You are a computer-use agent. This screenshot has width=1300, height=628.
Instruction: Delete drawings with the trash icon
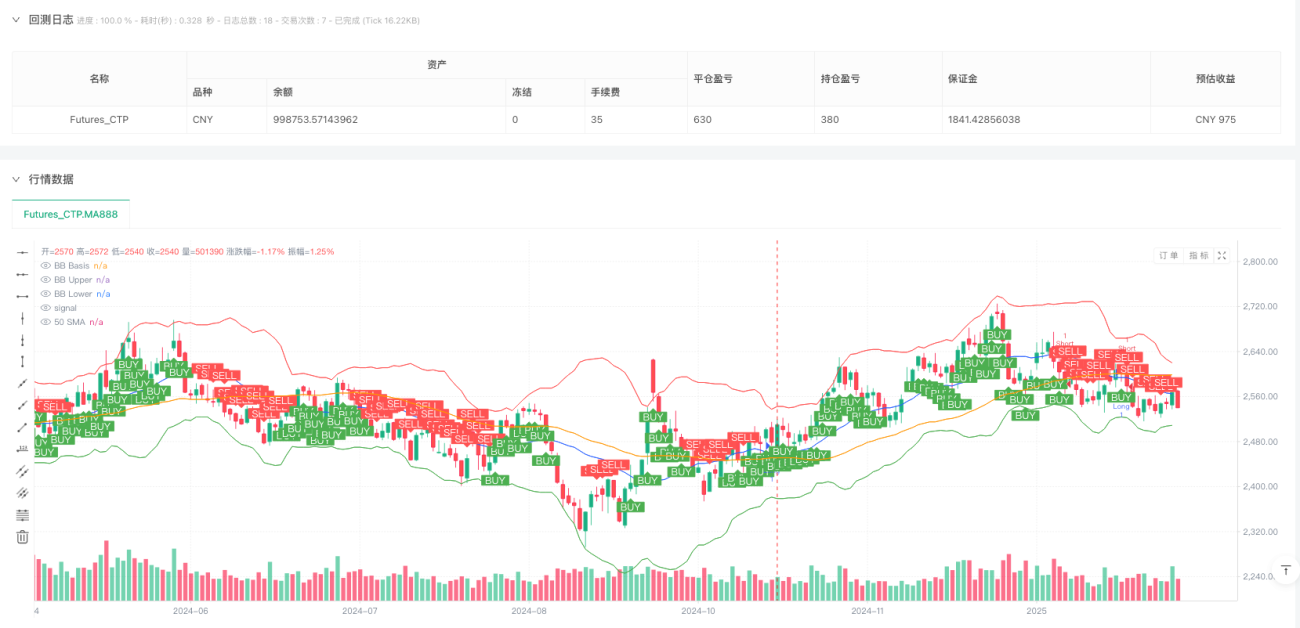[22, 537]
